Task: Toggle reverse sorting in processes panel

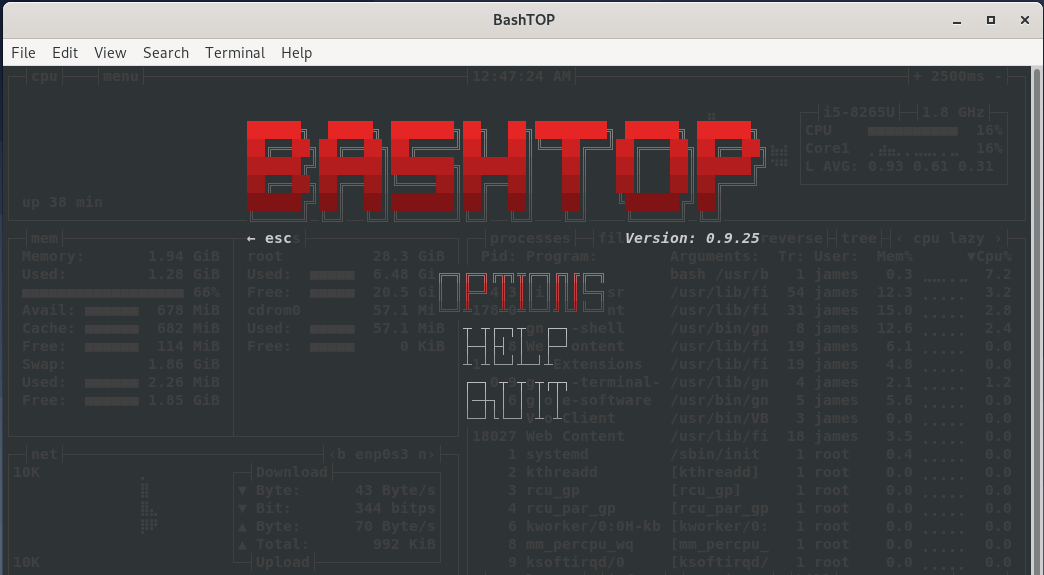Action: (x=792, y=238)
